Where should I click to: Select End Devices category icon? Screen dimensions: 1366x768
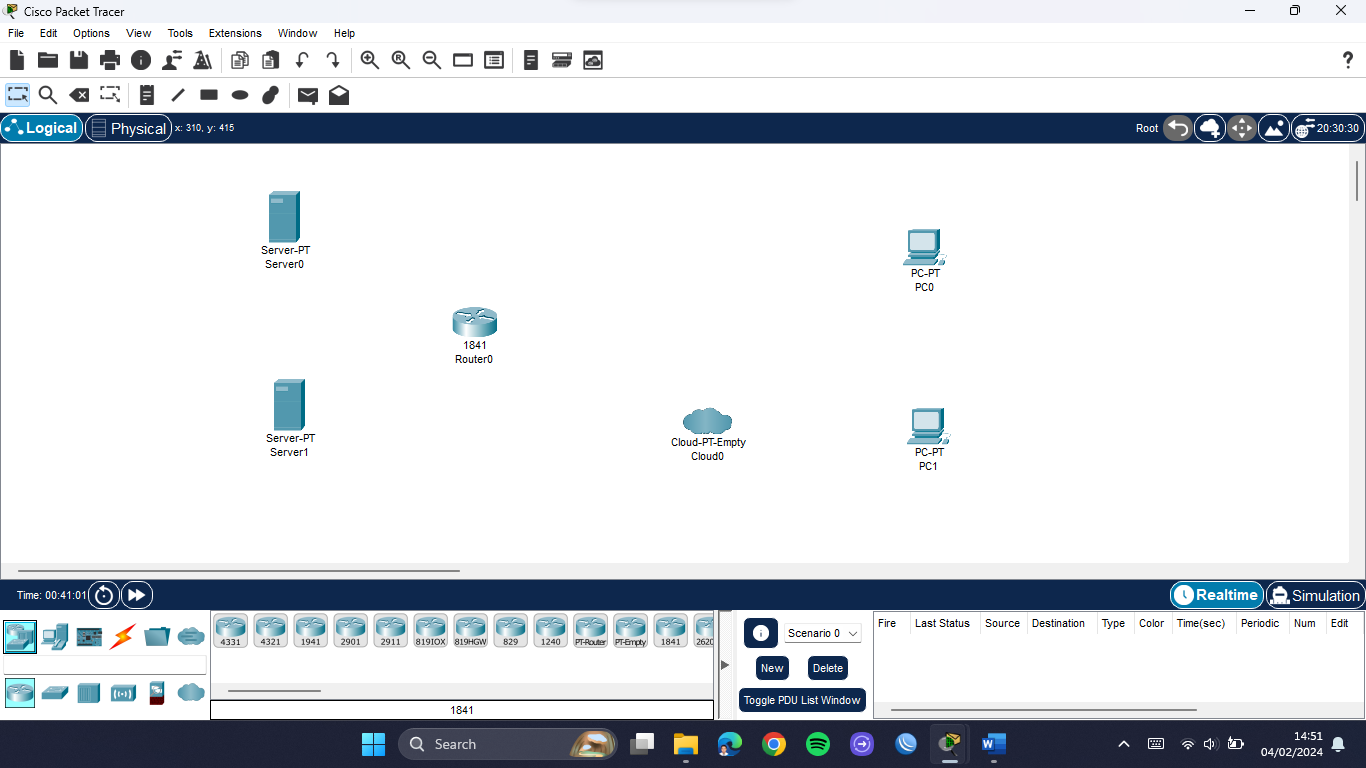click(55, 636)
